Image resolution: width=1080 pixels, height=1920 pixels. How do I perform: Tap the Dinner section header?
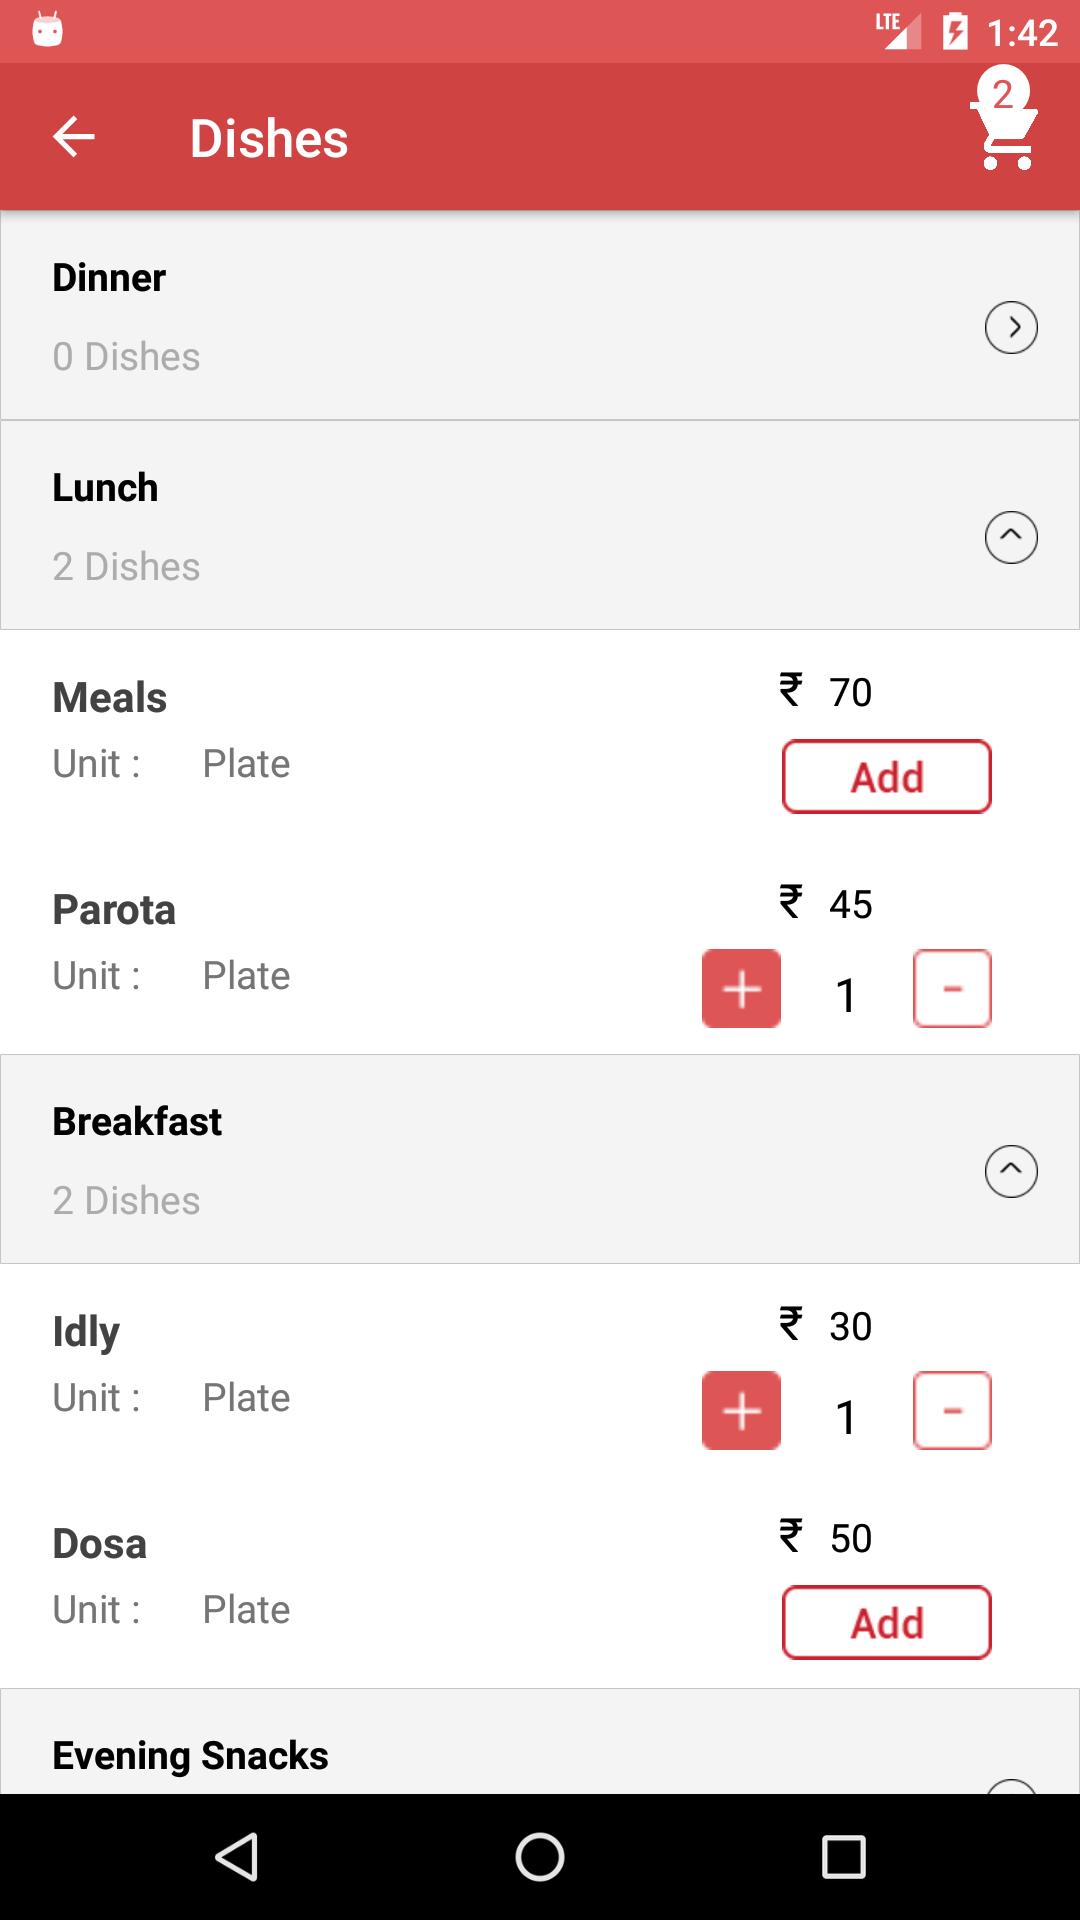540,316
